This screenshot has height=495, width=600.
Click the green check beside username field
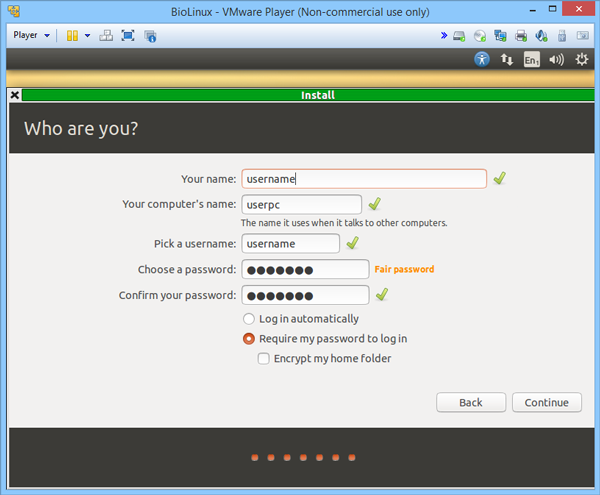pos(352,243)
